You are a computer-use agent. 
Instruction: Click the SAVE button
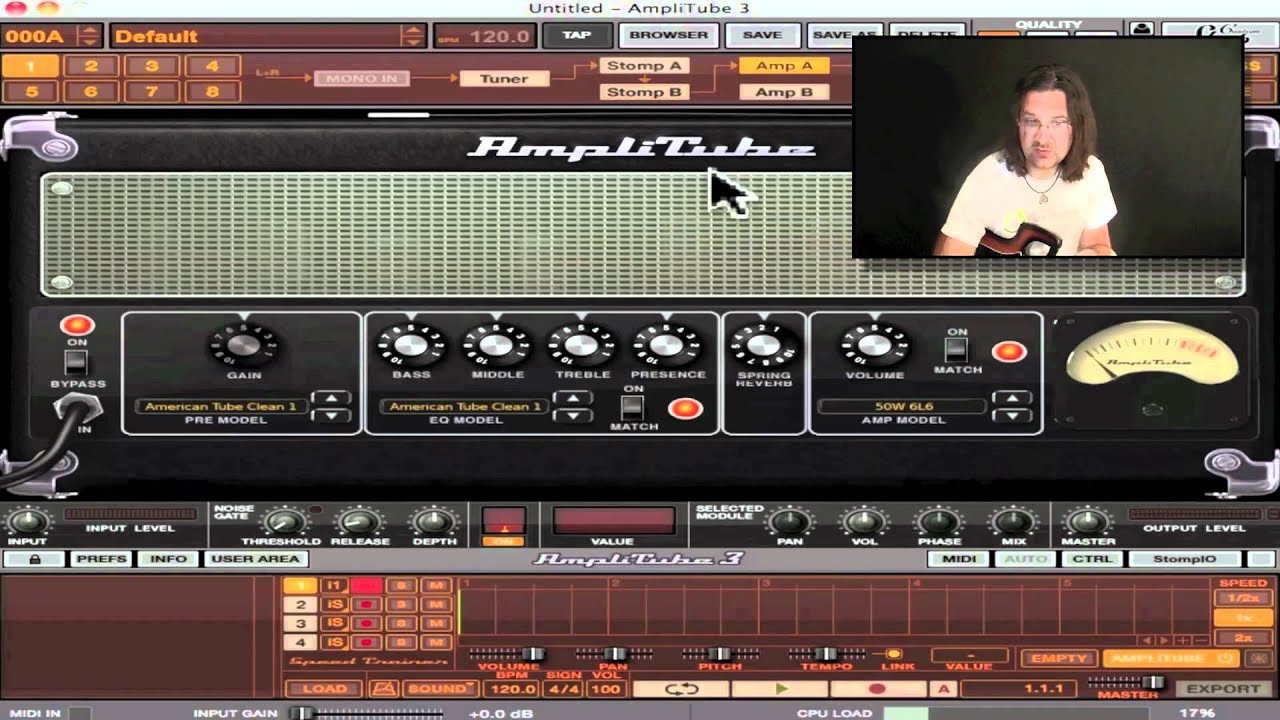point(762,35)
